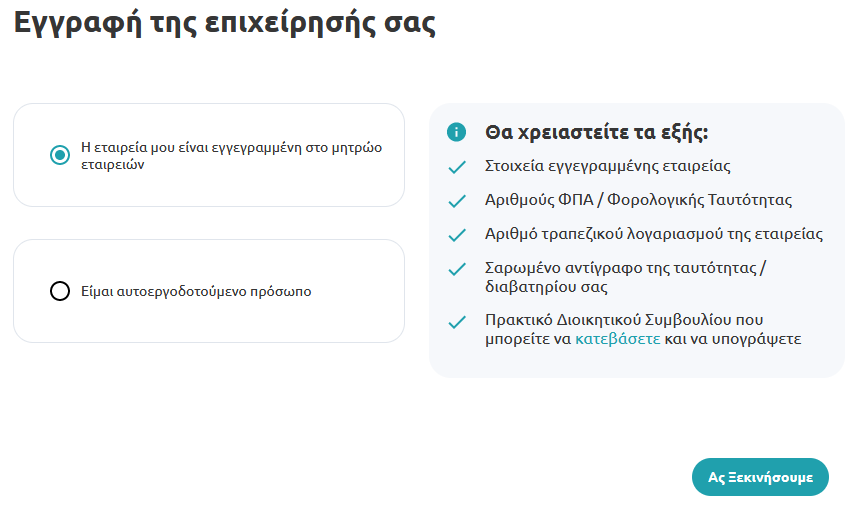This screenshot has height=505, width=859.
Task: Click checkmark icon beside 'Αριθμό τραπεζικού λογαριασμού'
Action: 457,235
